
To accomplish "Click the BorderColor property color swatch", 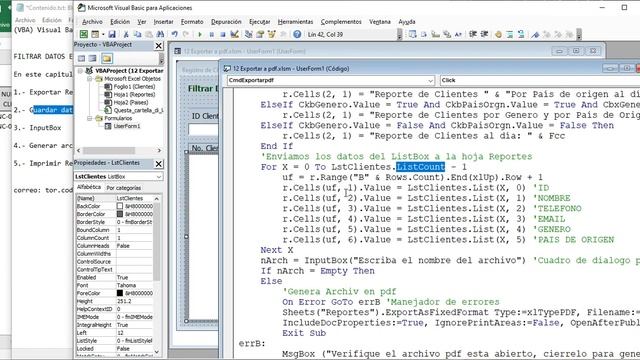I will (x=120, y=214).
